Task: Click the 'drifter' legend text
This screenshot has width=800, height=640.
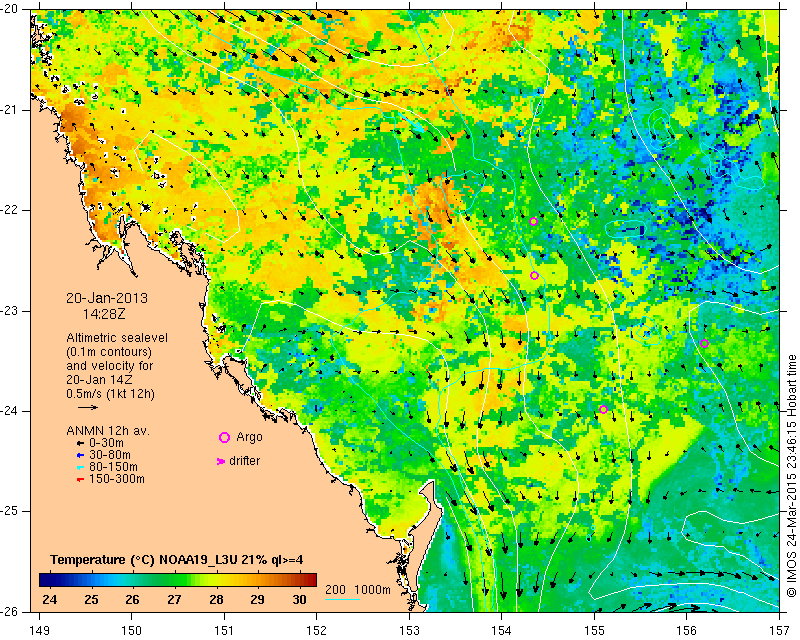Action: pos(244,461)
